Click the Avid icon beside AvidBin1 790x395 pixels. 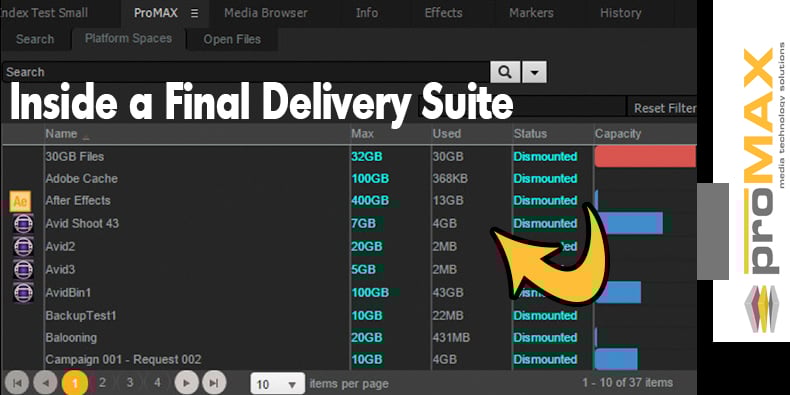[x=23, y=293]
